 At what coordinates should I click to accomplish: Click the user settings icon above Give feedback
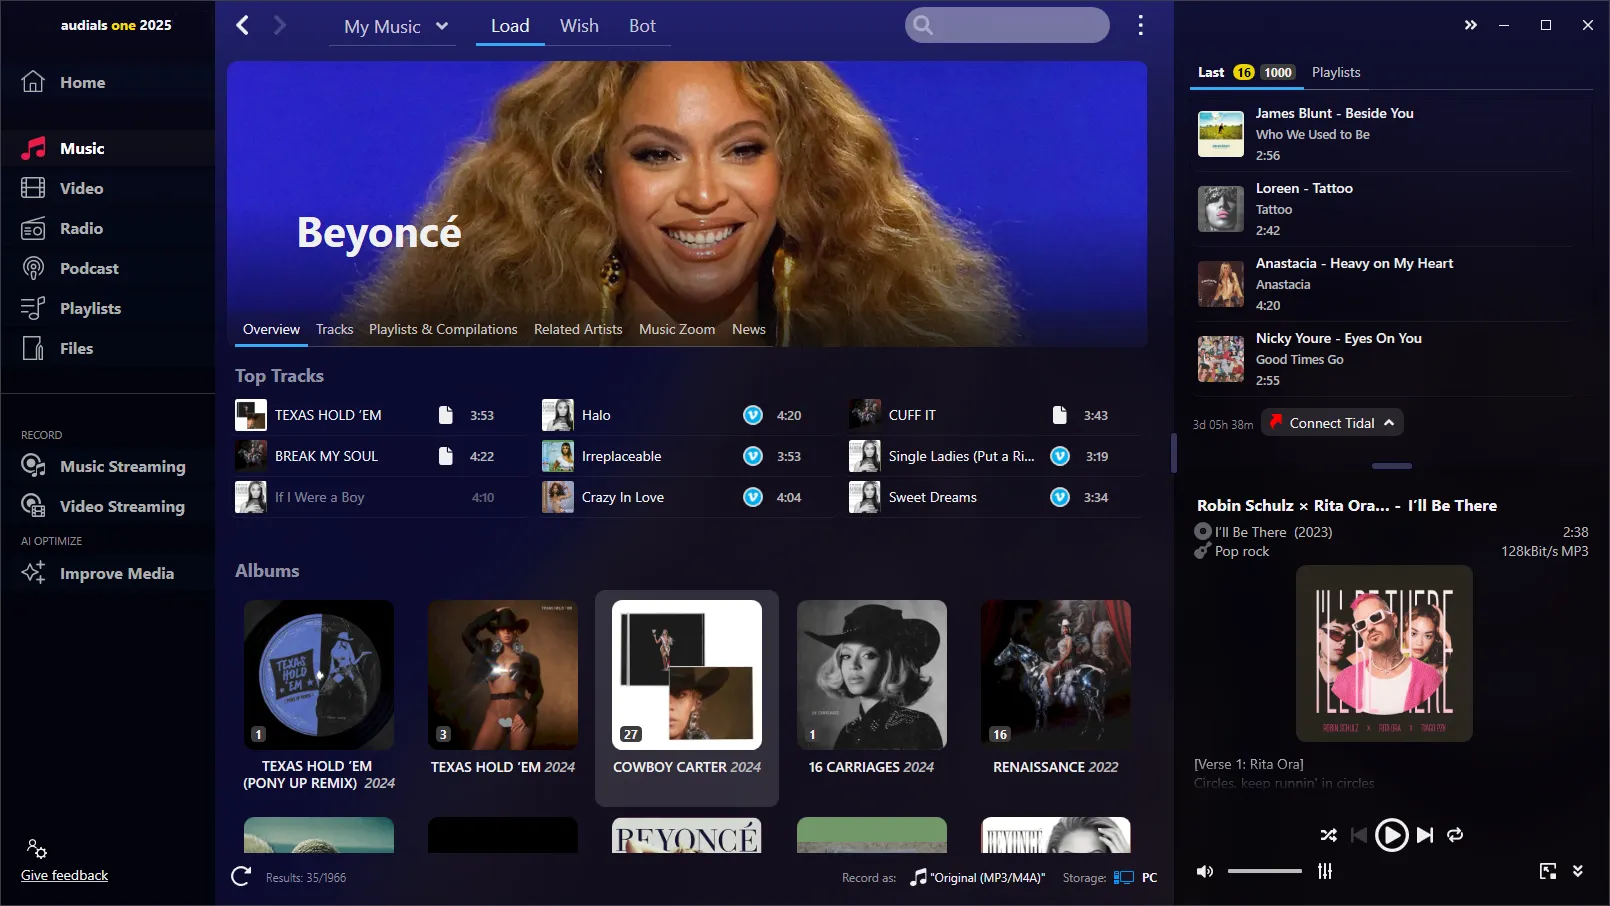pyautogui.click(x=36, y=848)
